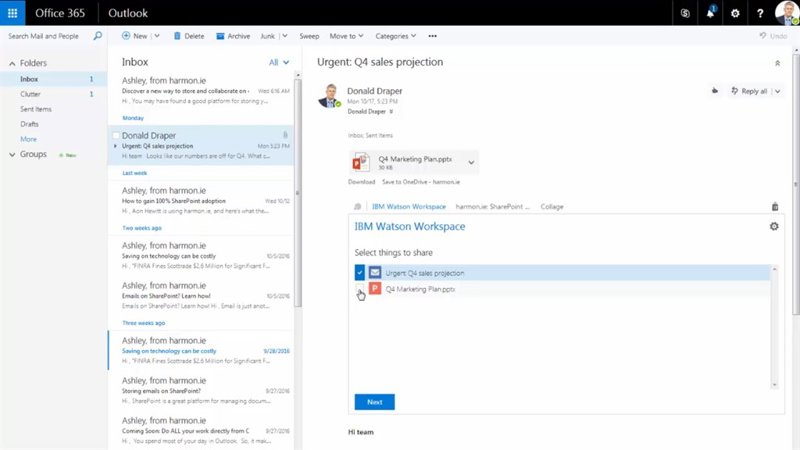
Task: Expand the Q4 Marketing Plan attachment menu
Action: coord(471,162)
